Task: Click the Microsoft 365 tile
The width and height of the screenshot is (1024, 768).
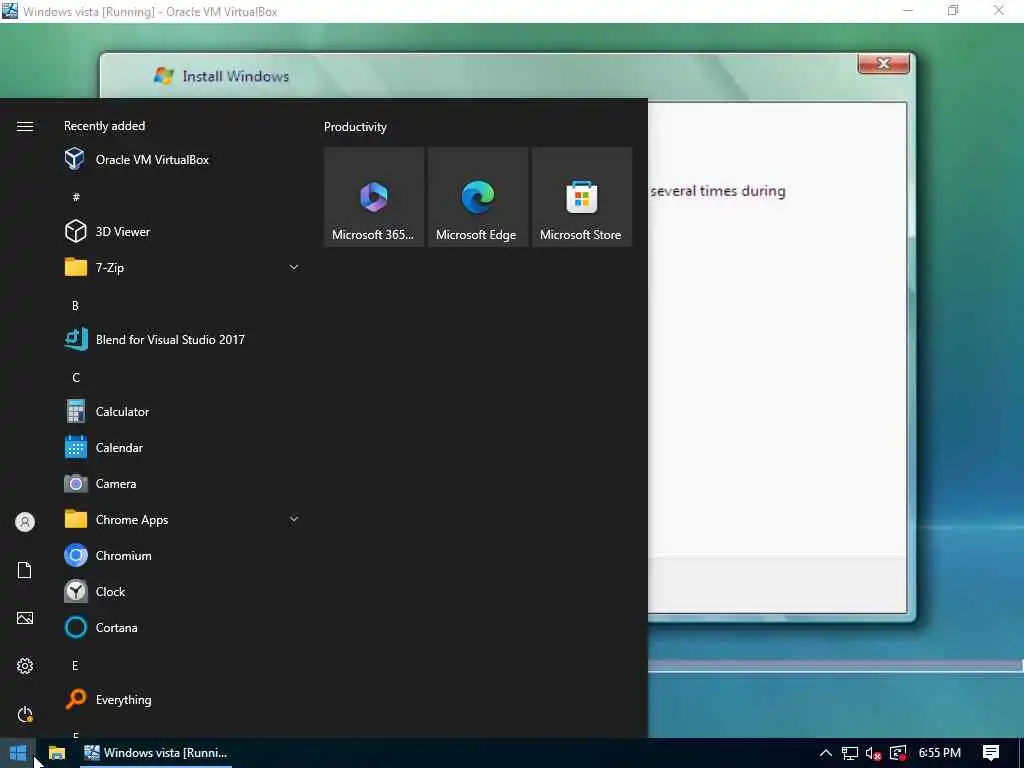Action: 374,197
